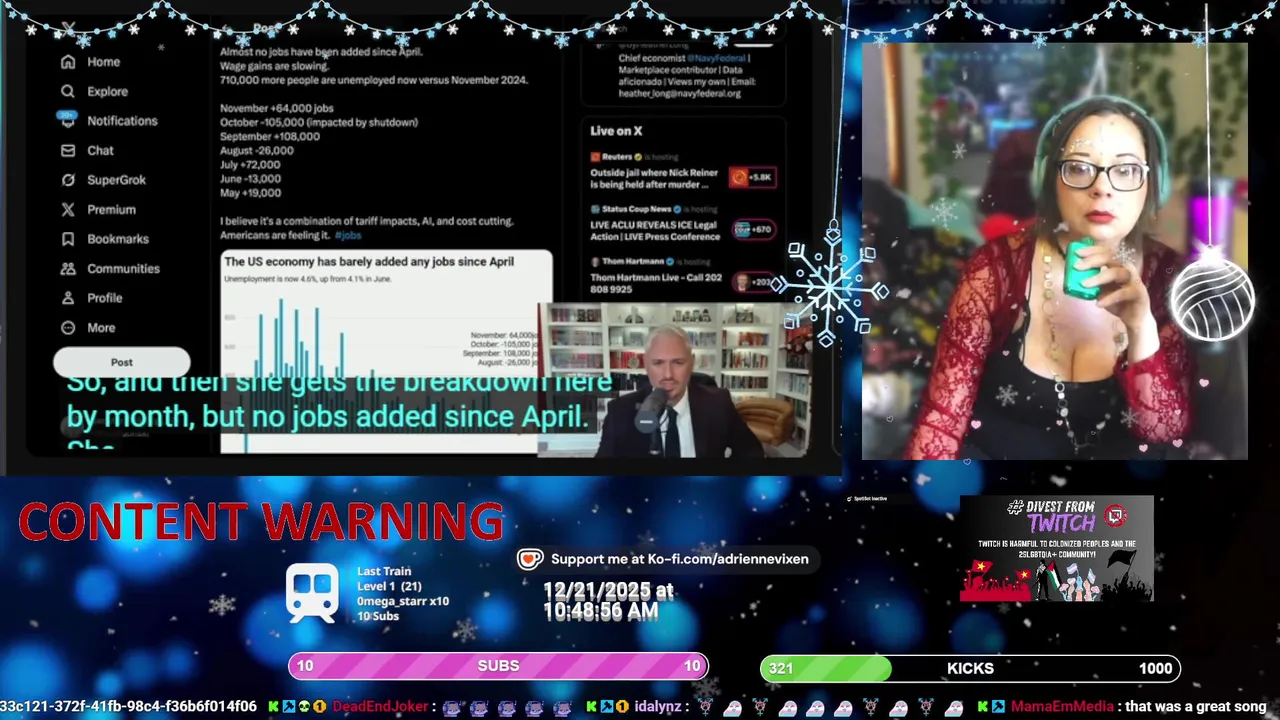Screen dimensions: 1280x720
Task: Open Thom Hartmann Live broadcast
Action: [656, 283]
